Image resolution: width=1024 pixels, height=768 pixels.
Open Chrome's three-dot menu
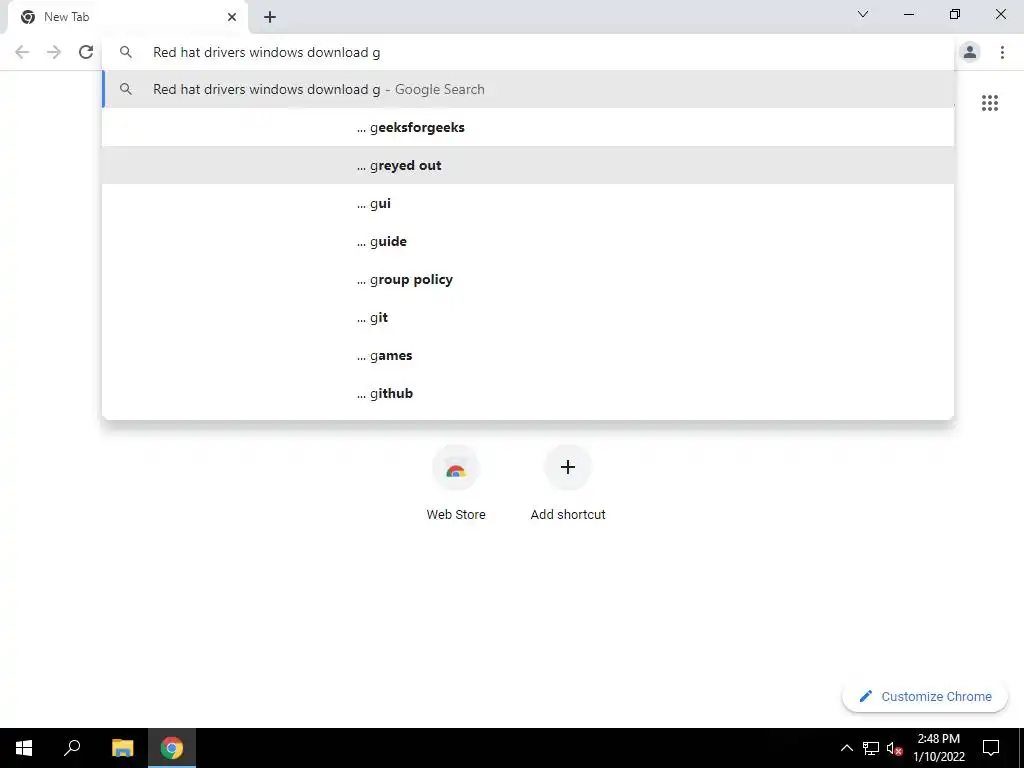pos(1002,52)
